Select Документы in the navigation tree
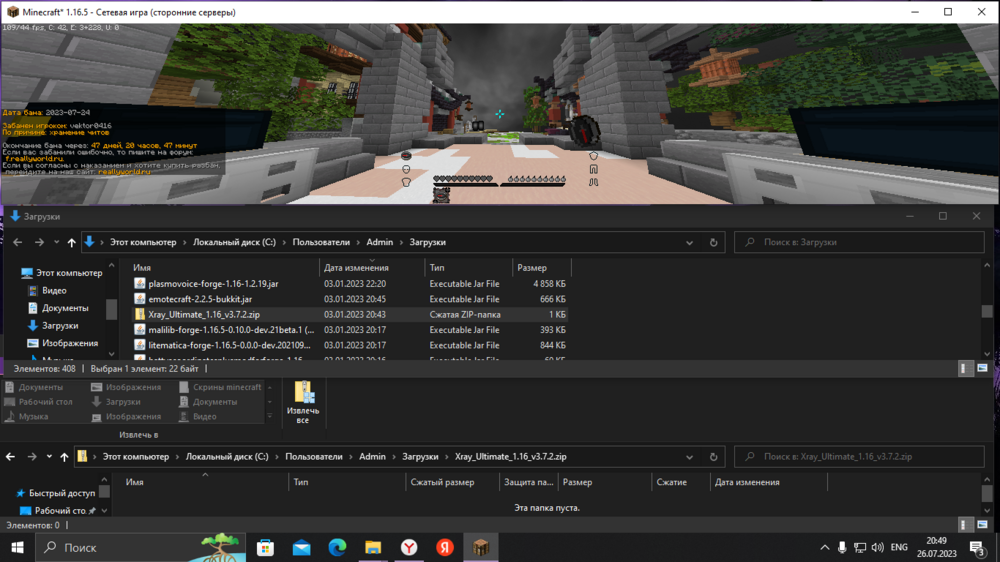Screen dimensions: 1000x562 click(x=65, y=308)
